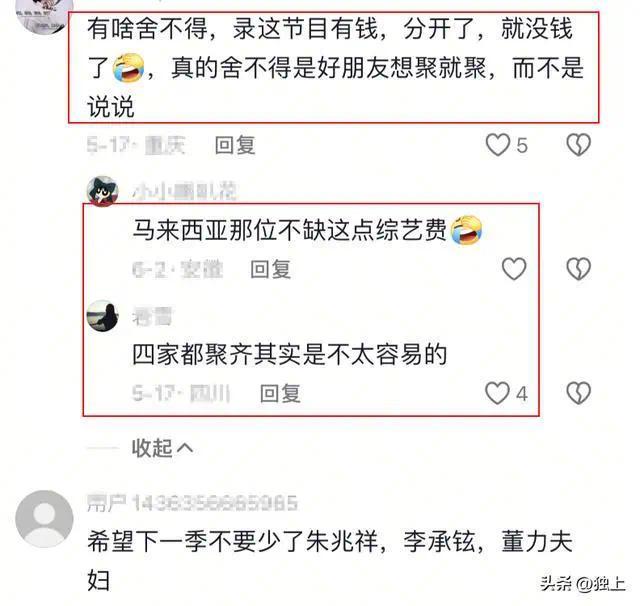
Task: Open the top-left partial avatar
Action: tap(44, 16)
